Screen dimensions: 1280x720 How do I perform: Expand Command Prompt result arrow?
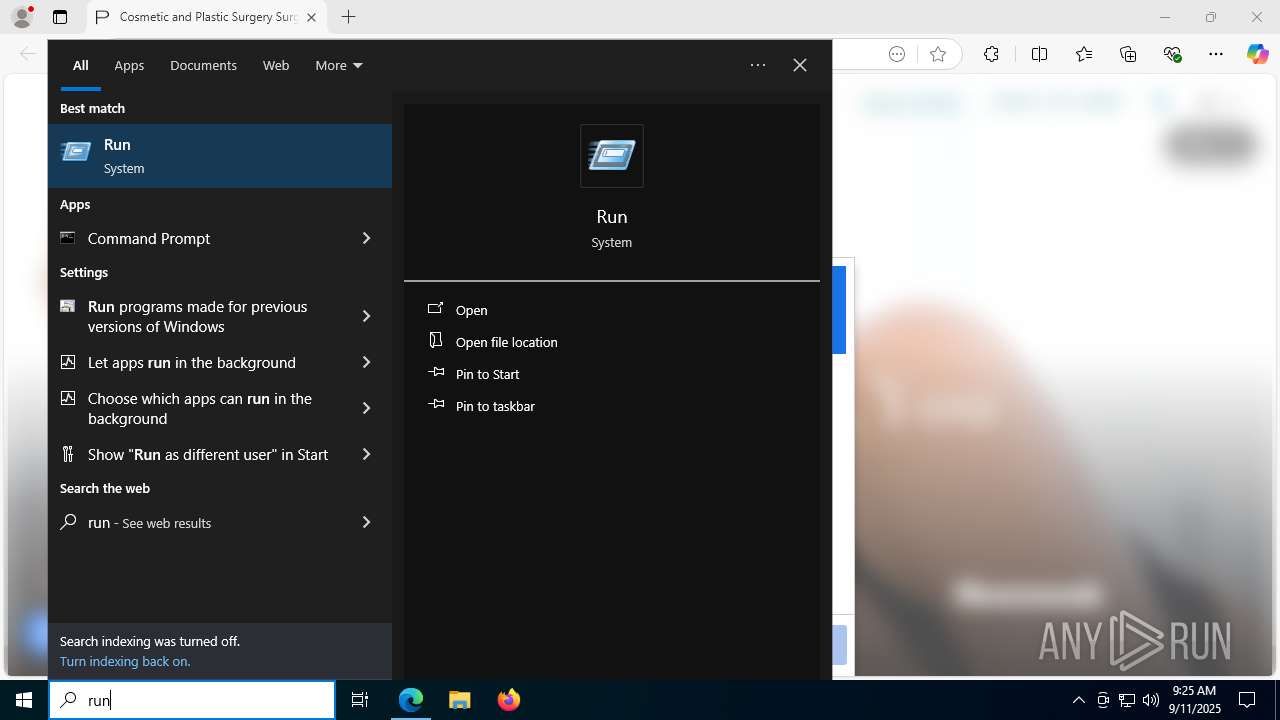(366, 238)
